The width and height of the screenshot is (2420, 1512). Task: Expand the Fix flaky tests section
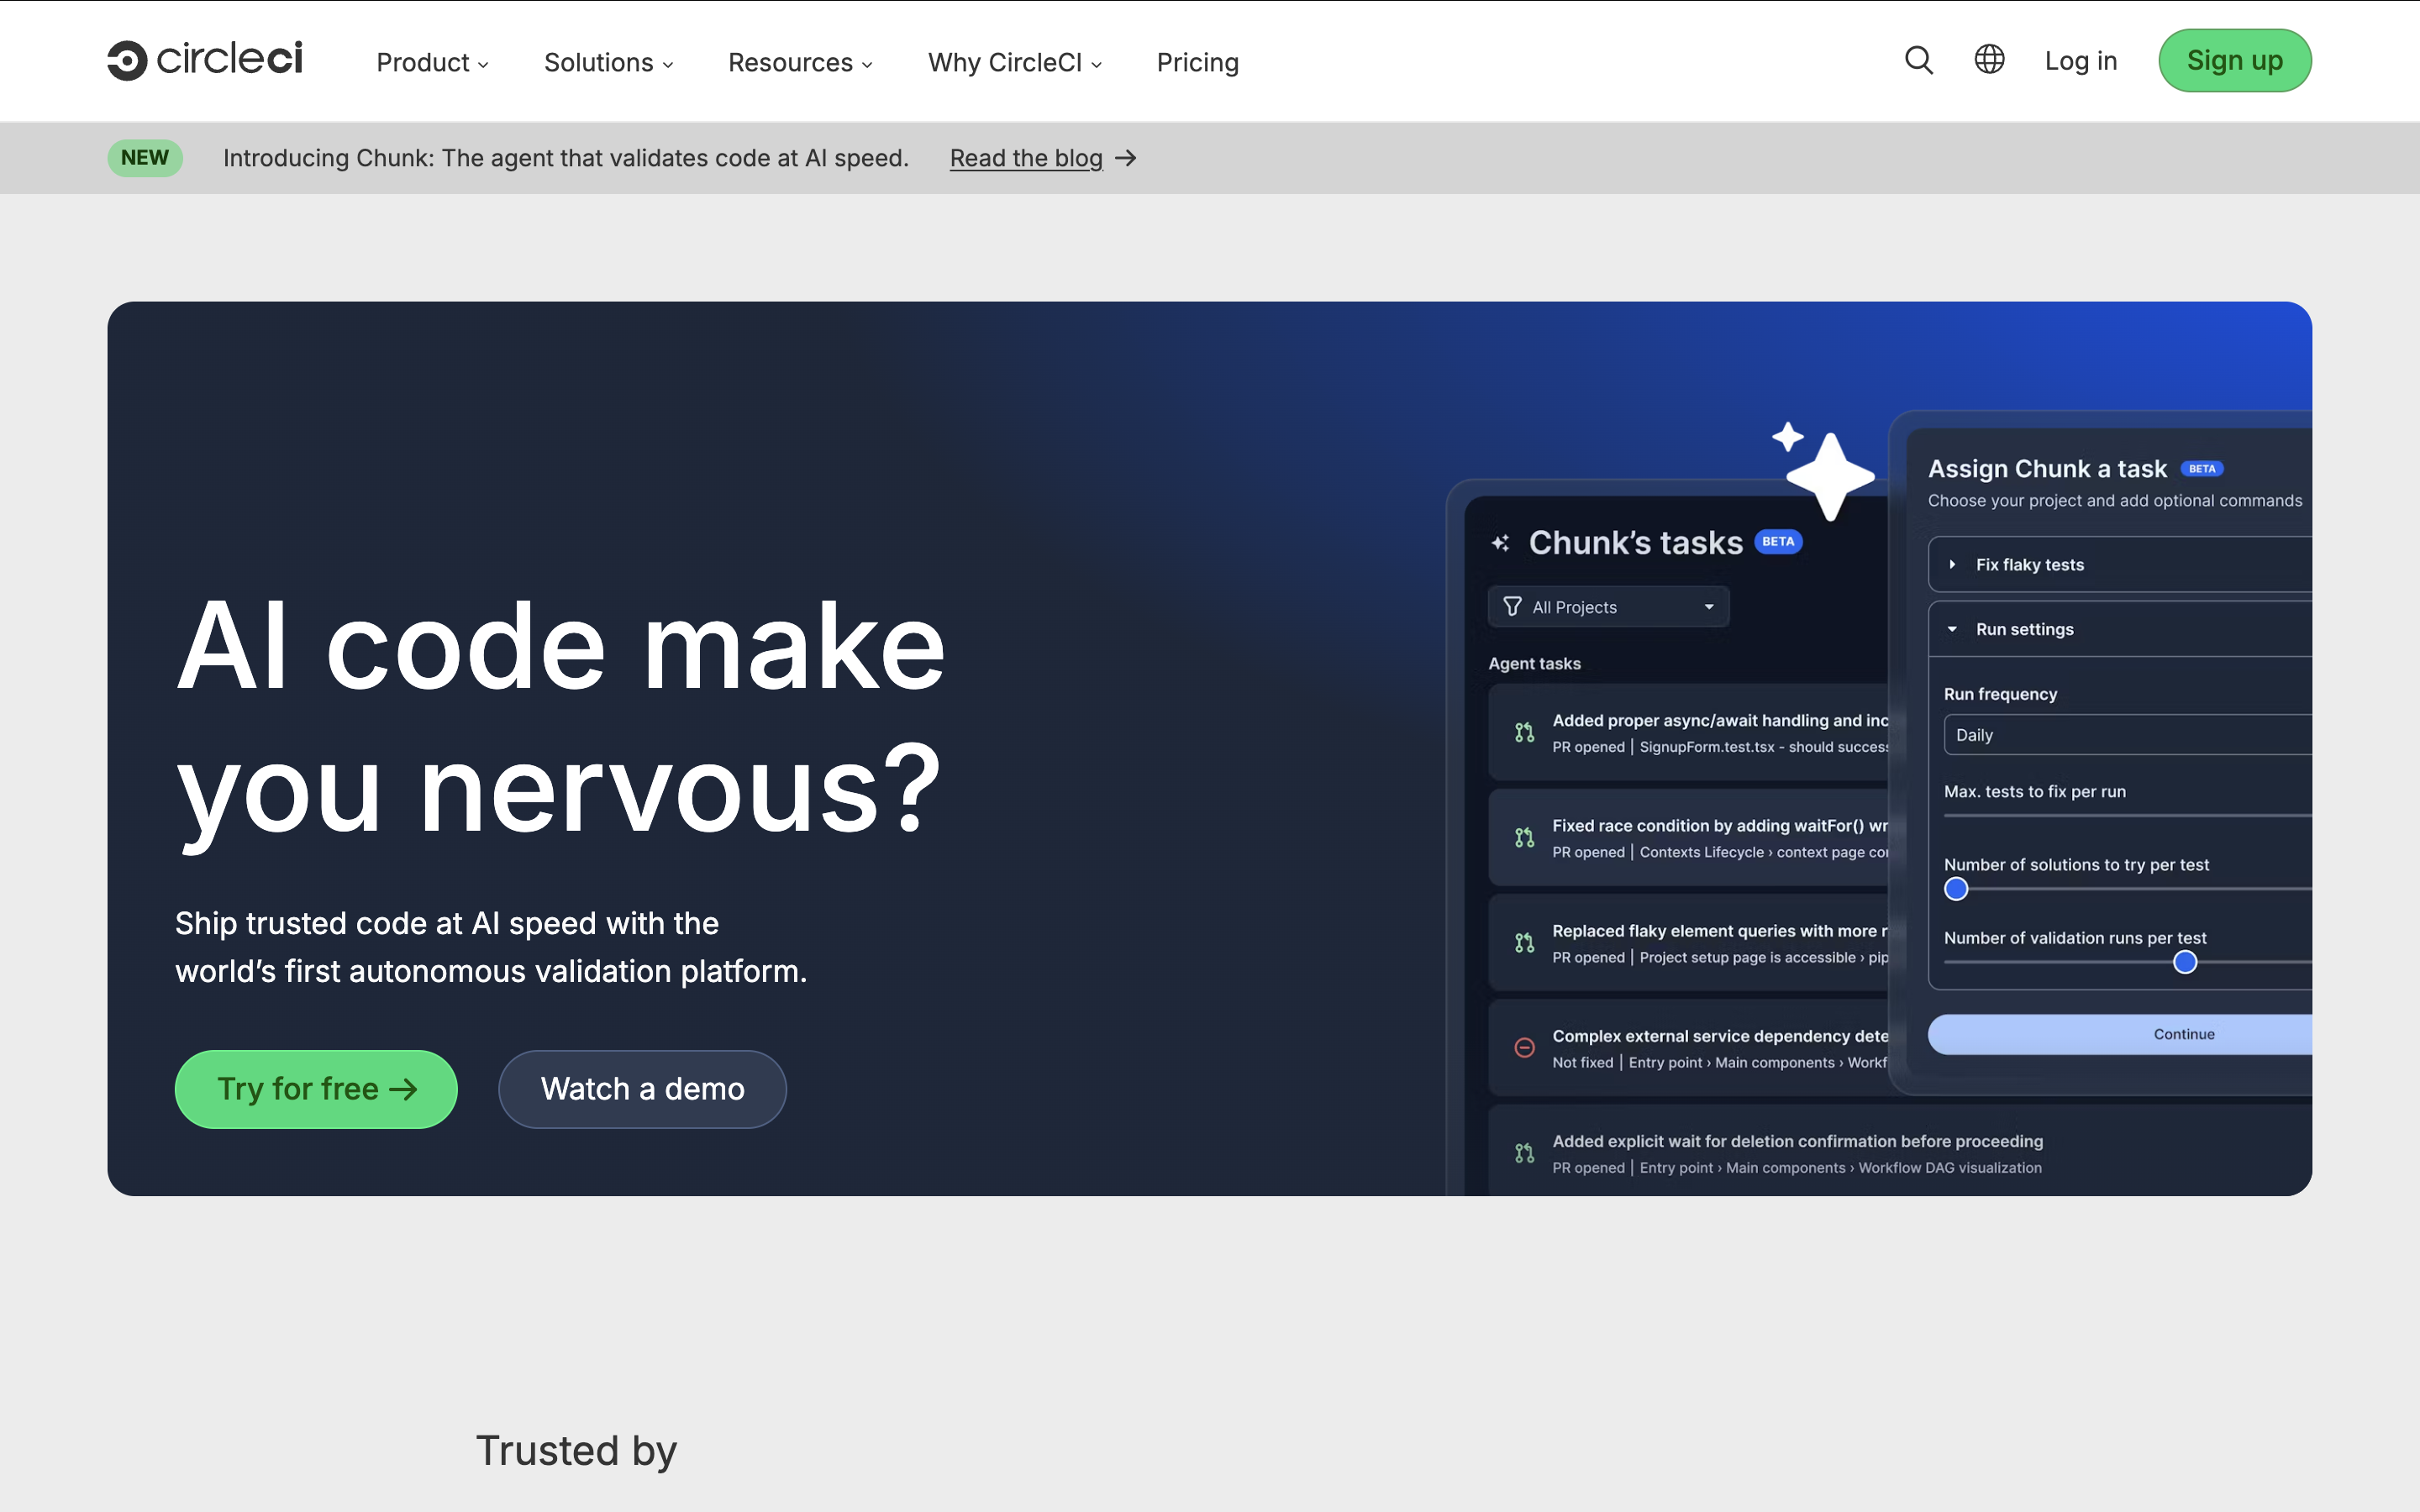pos(2029,565)
